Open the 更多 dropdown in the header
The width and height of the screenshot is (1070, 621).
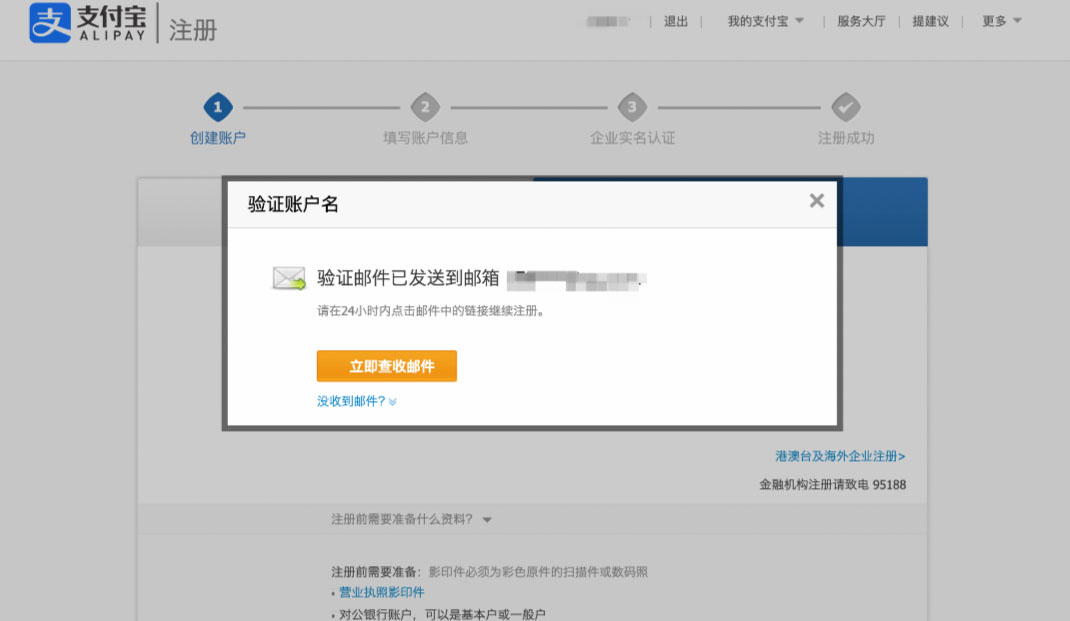pyautogui.click(x=999, y=20)
